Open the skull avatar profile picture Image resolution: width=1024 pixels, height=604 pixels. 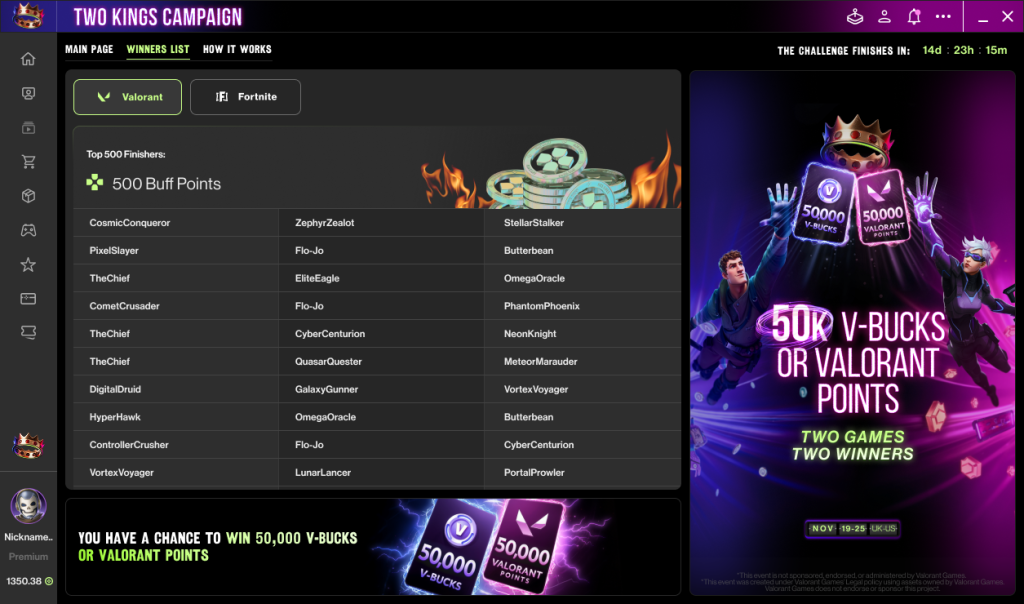[x=28, y=506]
